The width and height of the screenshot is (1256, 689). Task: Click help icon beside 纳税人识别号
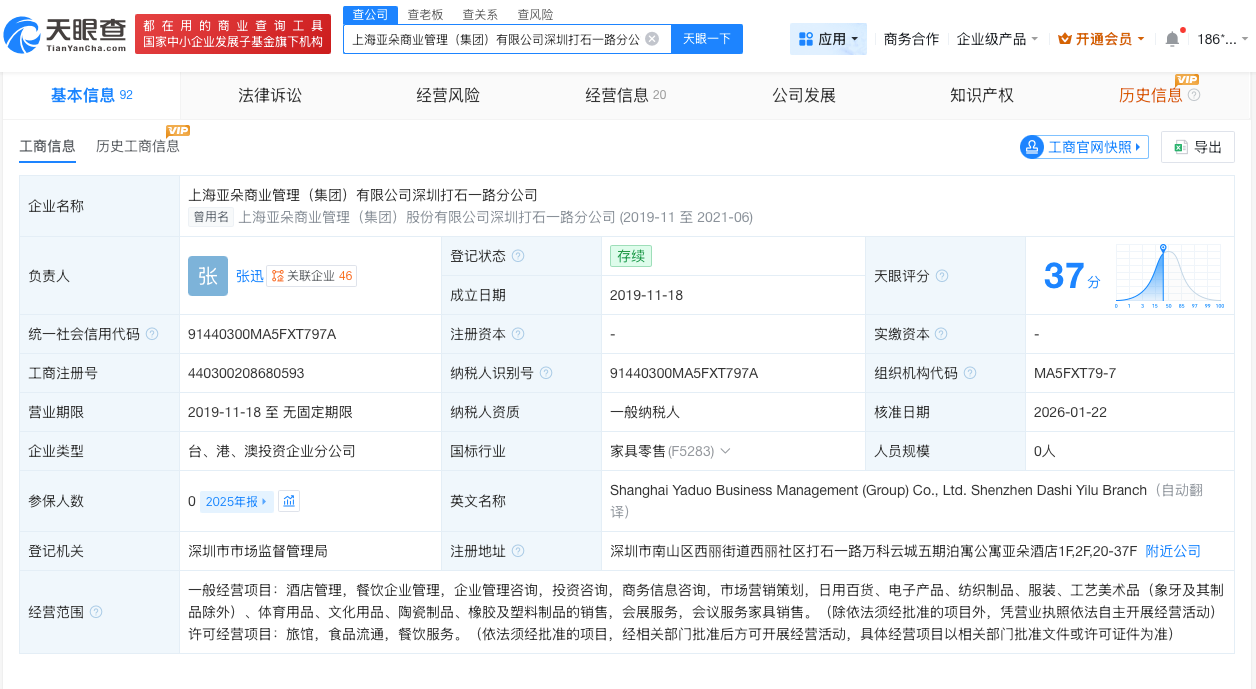point(546,373)
